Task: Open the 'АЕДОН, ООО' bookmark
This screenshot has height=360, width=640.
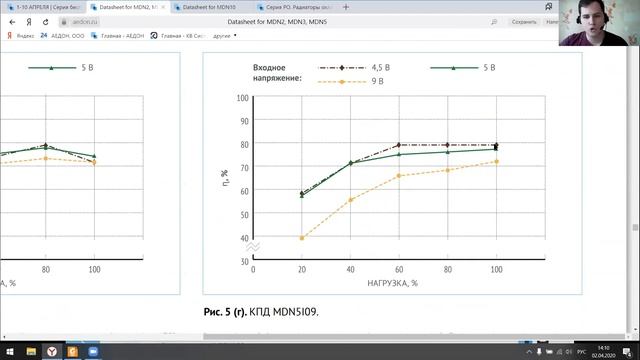Action: pos(62,36)
